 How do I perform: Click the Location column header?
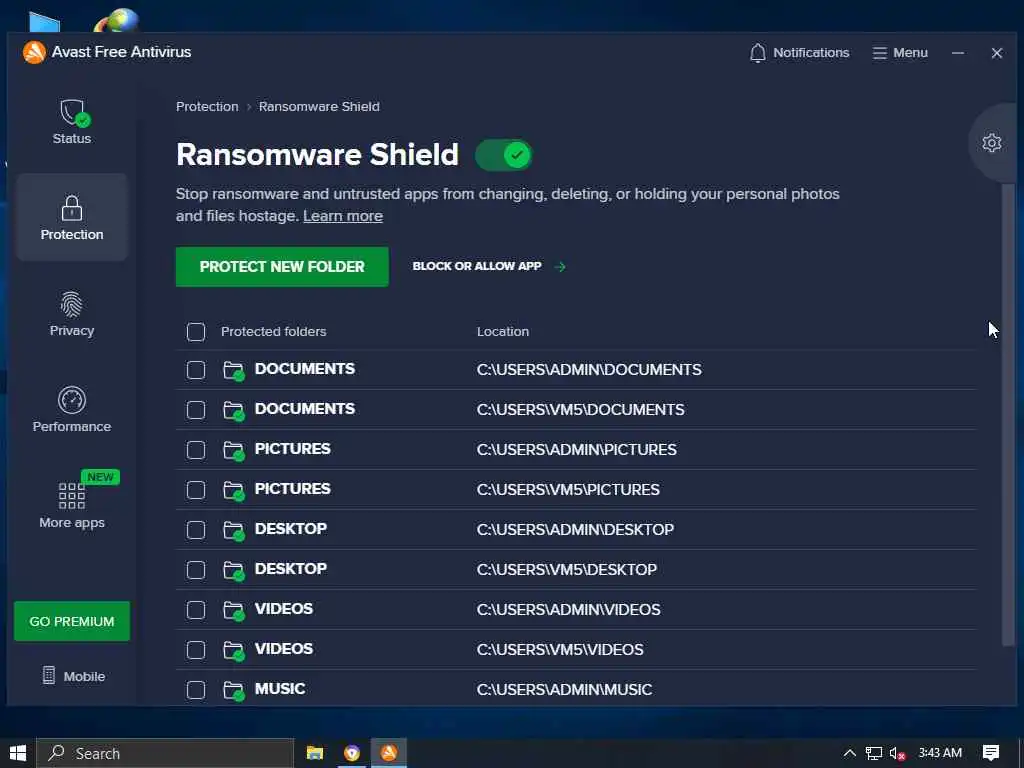pyautogui.click(x=503, y=332)
